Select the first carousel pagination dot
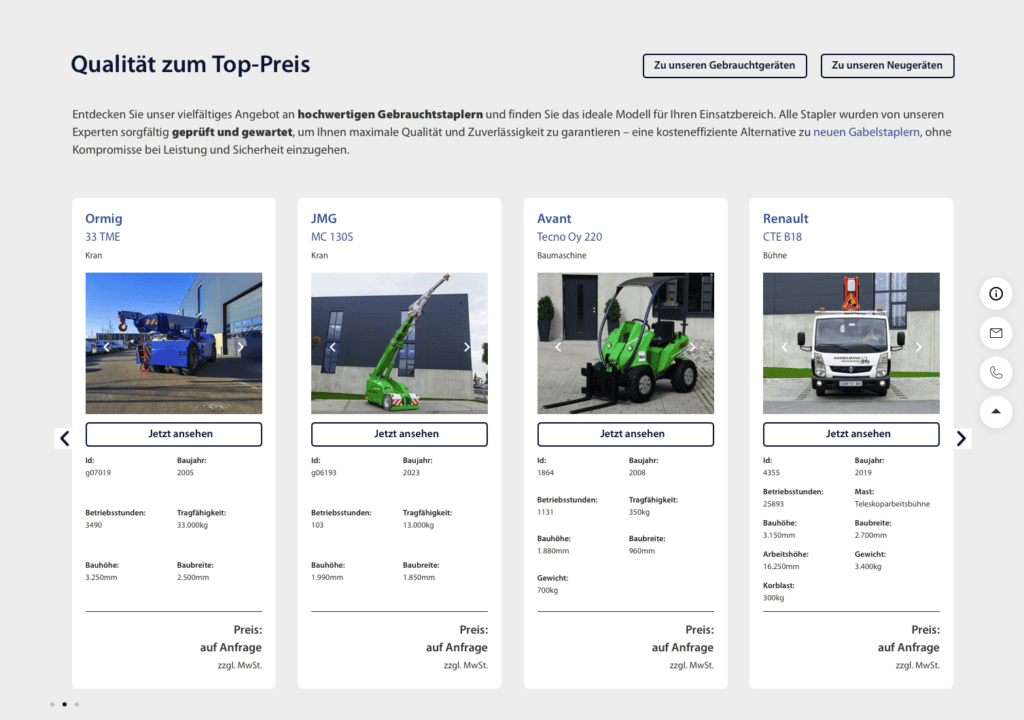 pos(52,704)
